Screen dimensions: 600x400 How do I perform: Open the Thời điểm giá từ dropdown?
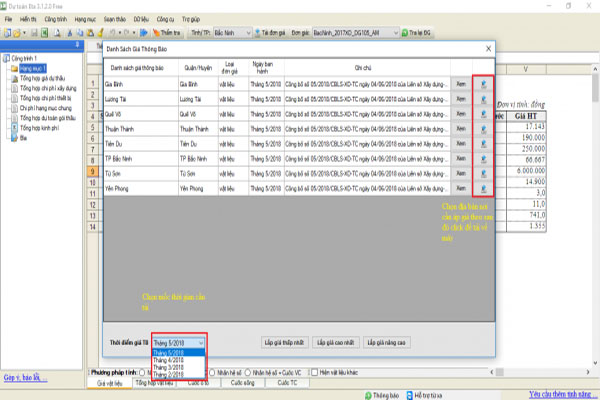click(x=180, y=342)
